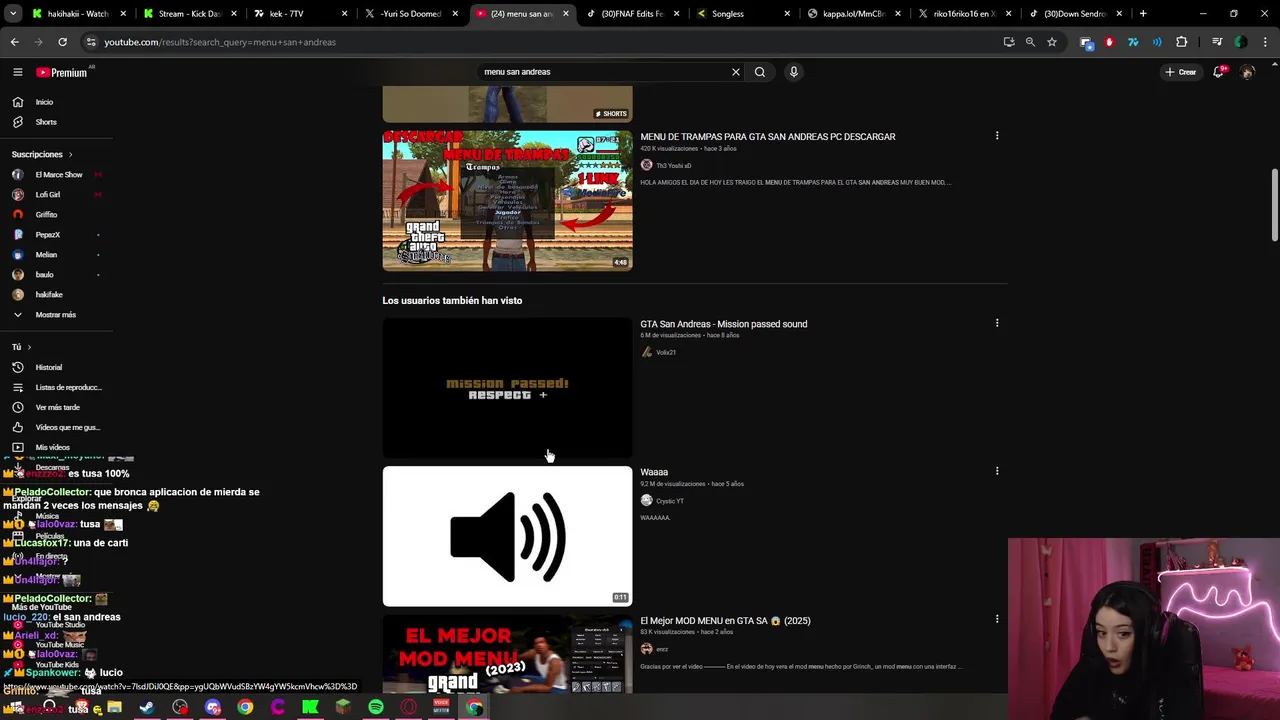Open more options for Waaaa video
The width and height of the screenshot is (1280, 720).
click(x=997, y=471)
